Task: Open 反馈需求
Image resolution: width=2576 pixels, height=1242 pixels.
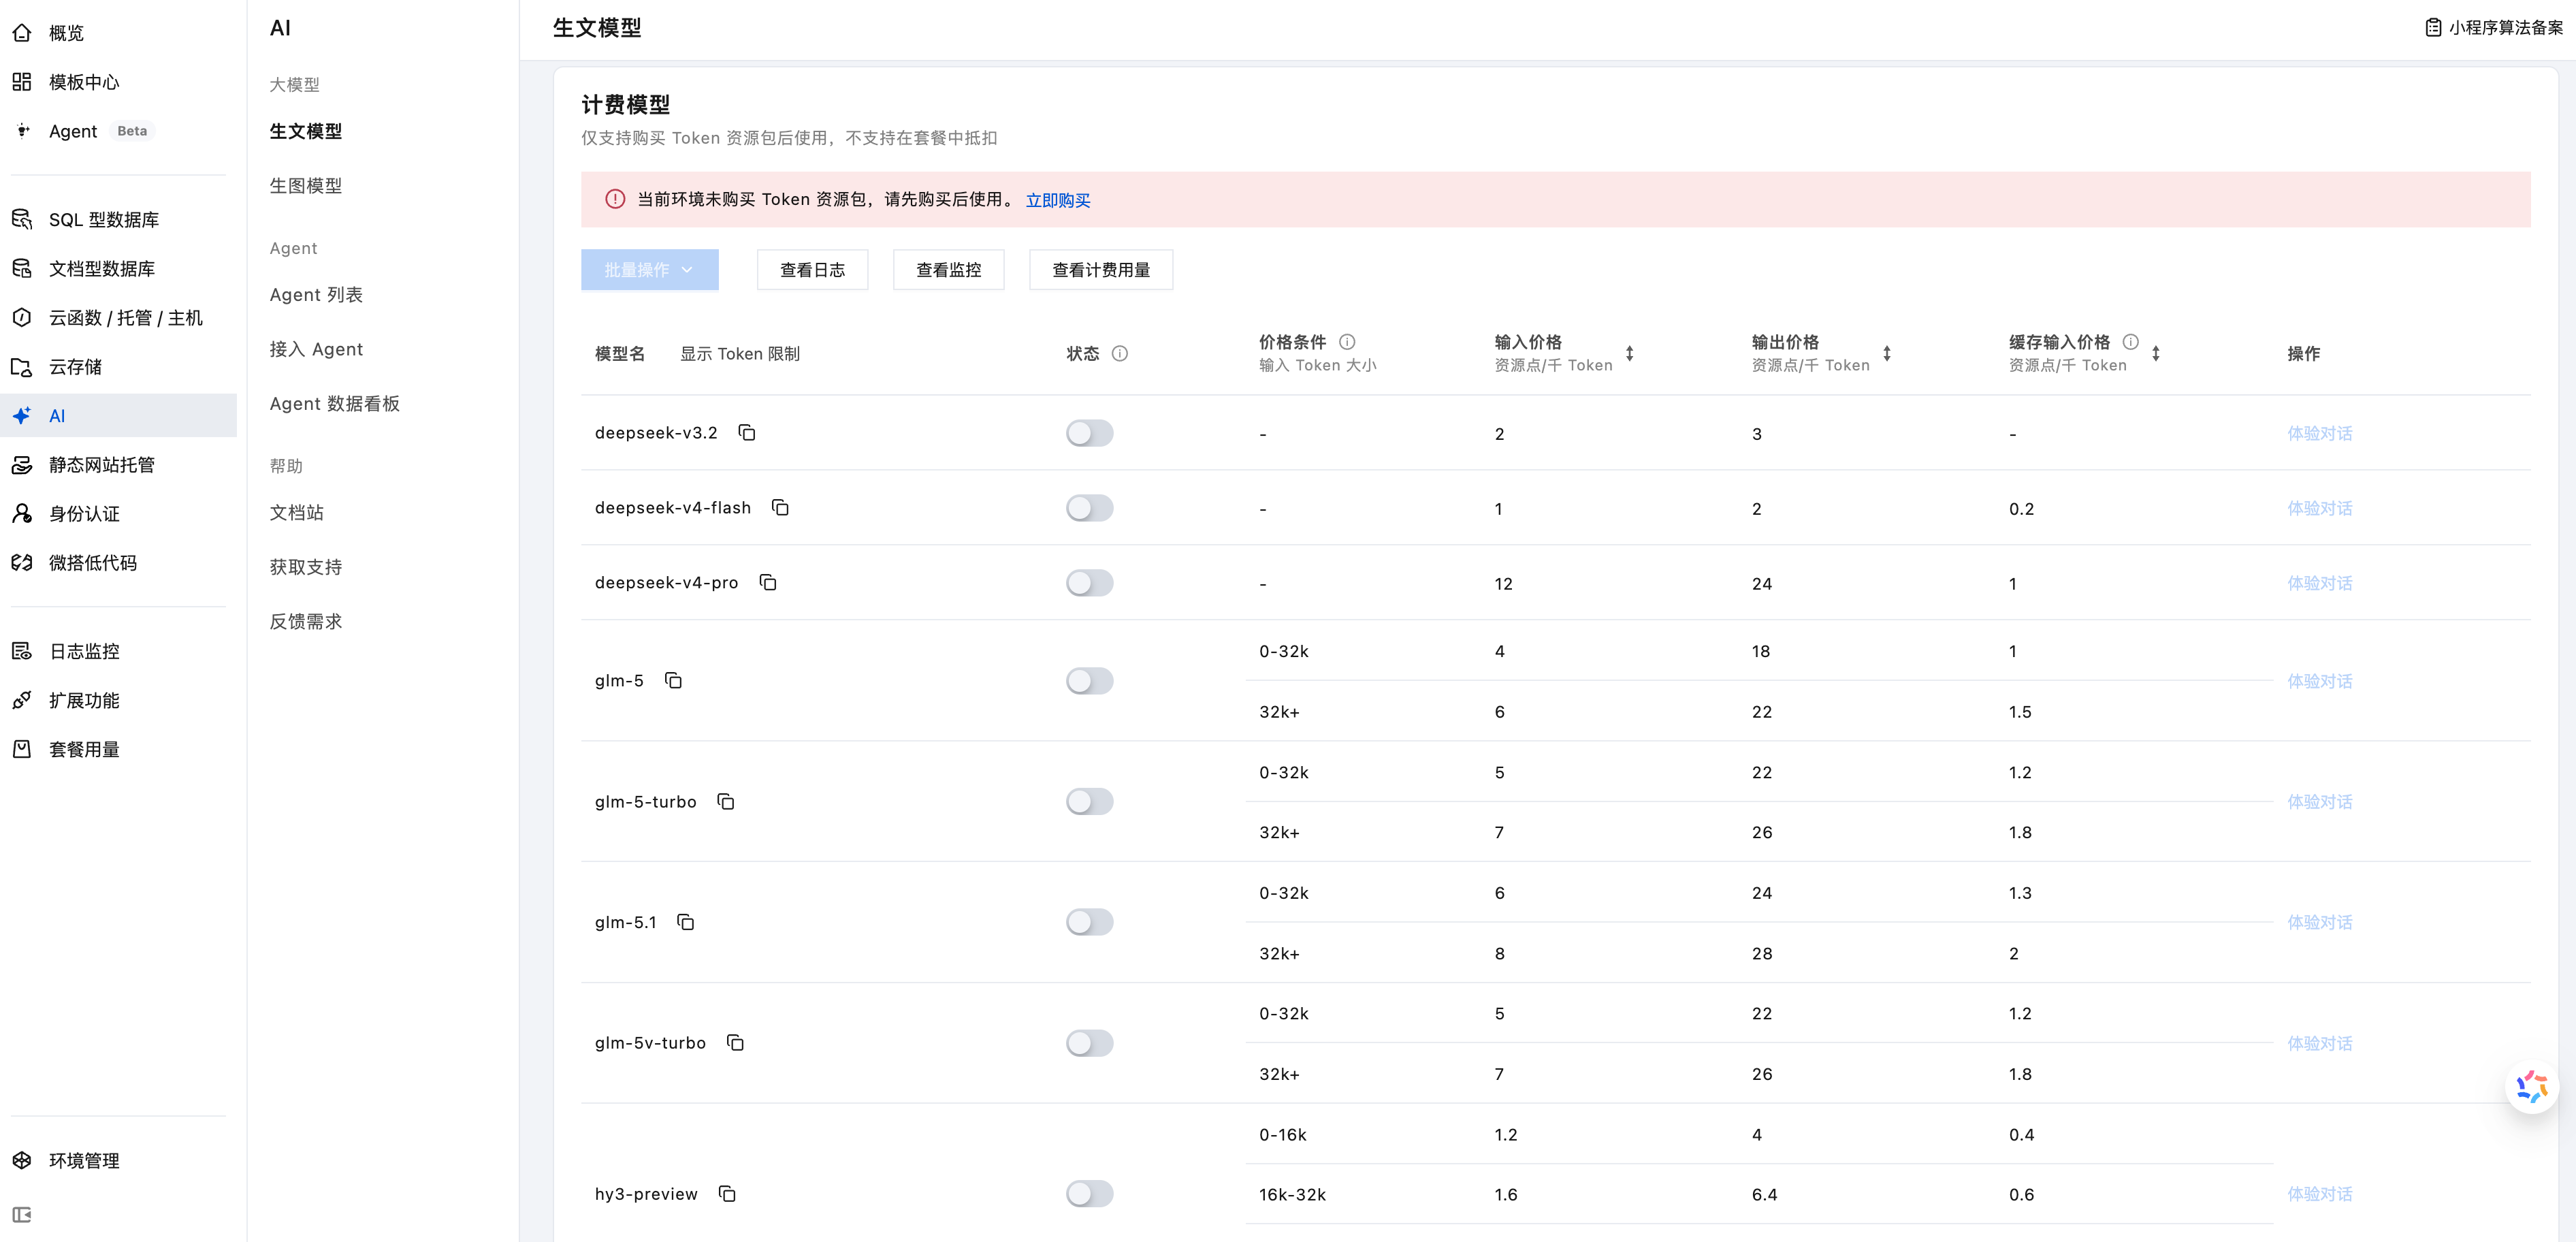Action: click(306, 622)
